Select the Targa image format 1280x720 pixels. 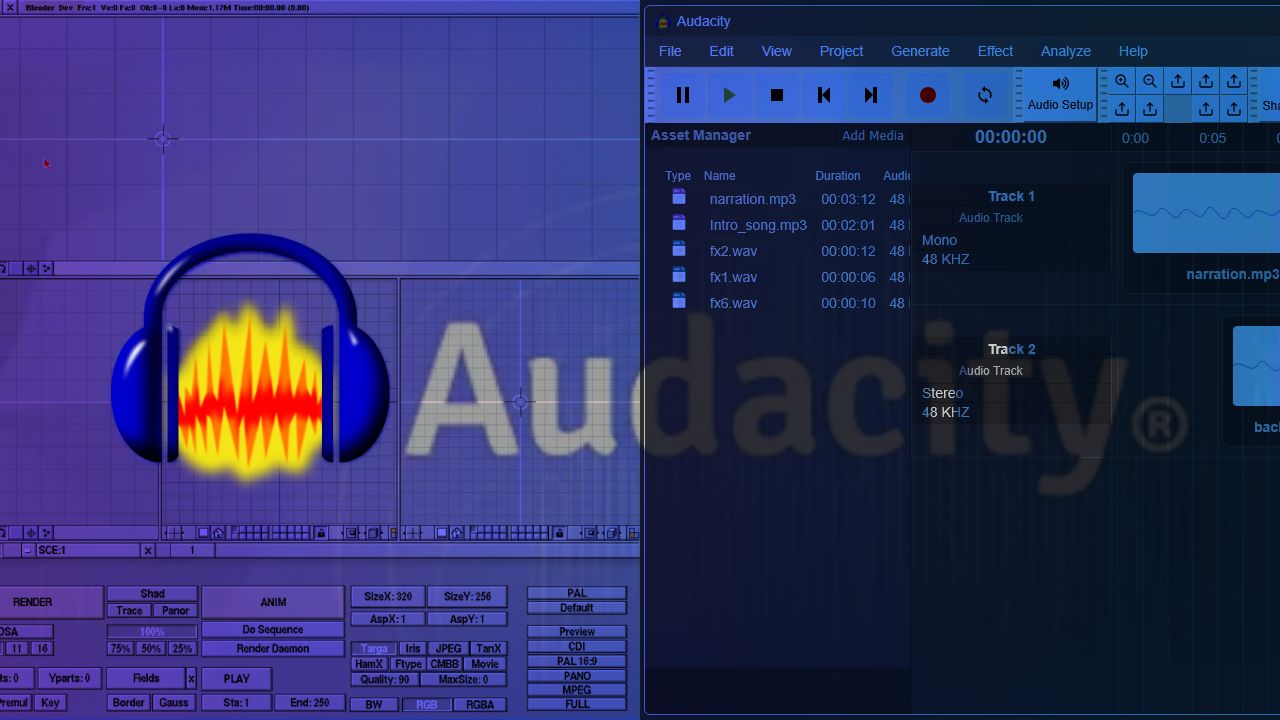click(x=374, y=649)
